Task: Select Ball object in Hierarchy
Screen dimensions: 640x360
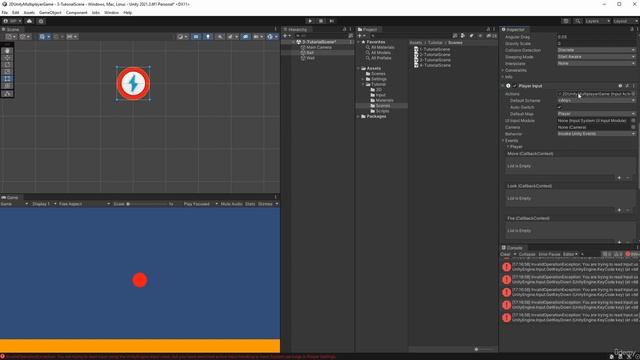Action: click(310, 53)
